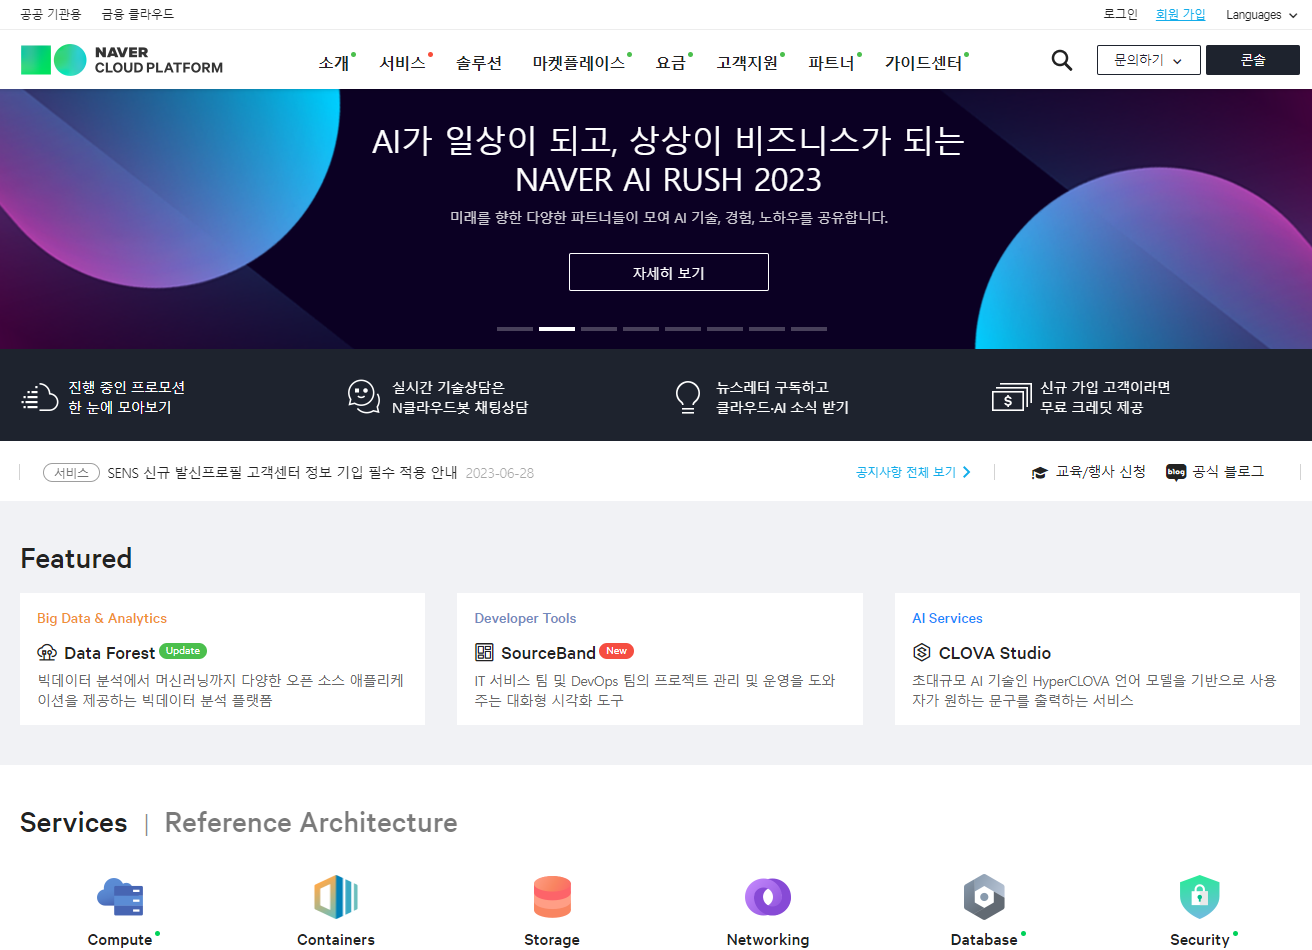Open the search magnifier icon
1312x950 pixels.
click(1062, 60)
